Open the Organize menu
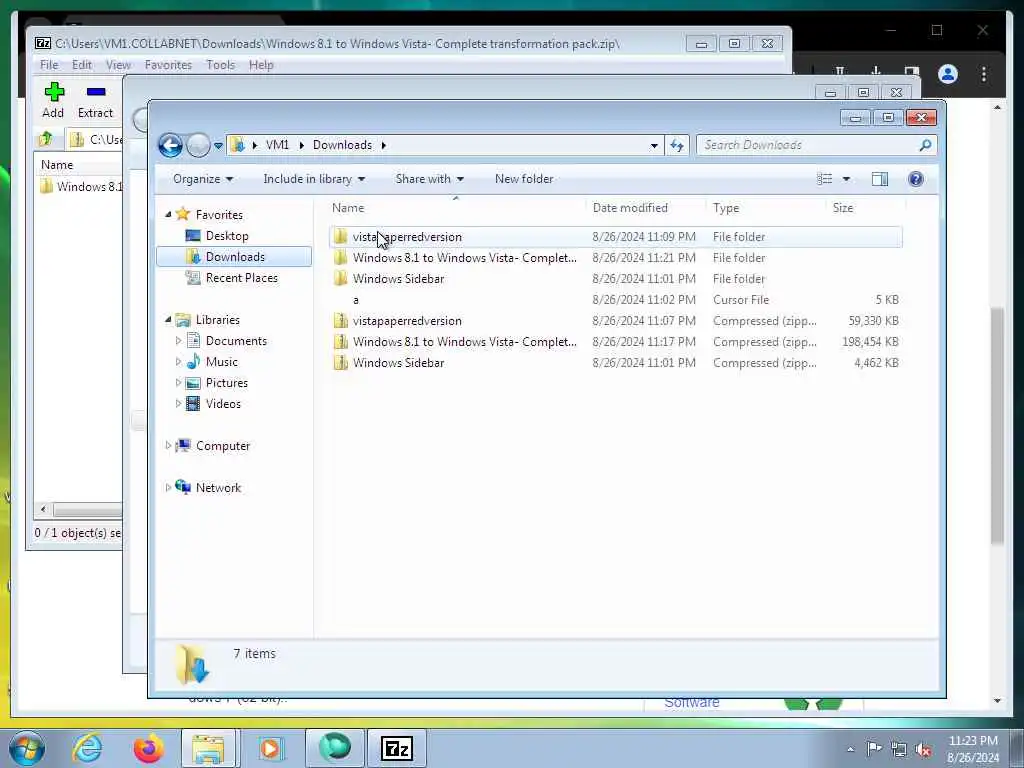Screen dimensions: 1024x768 [202, 179]
